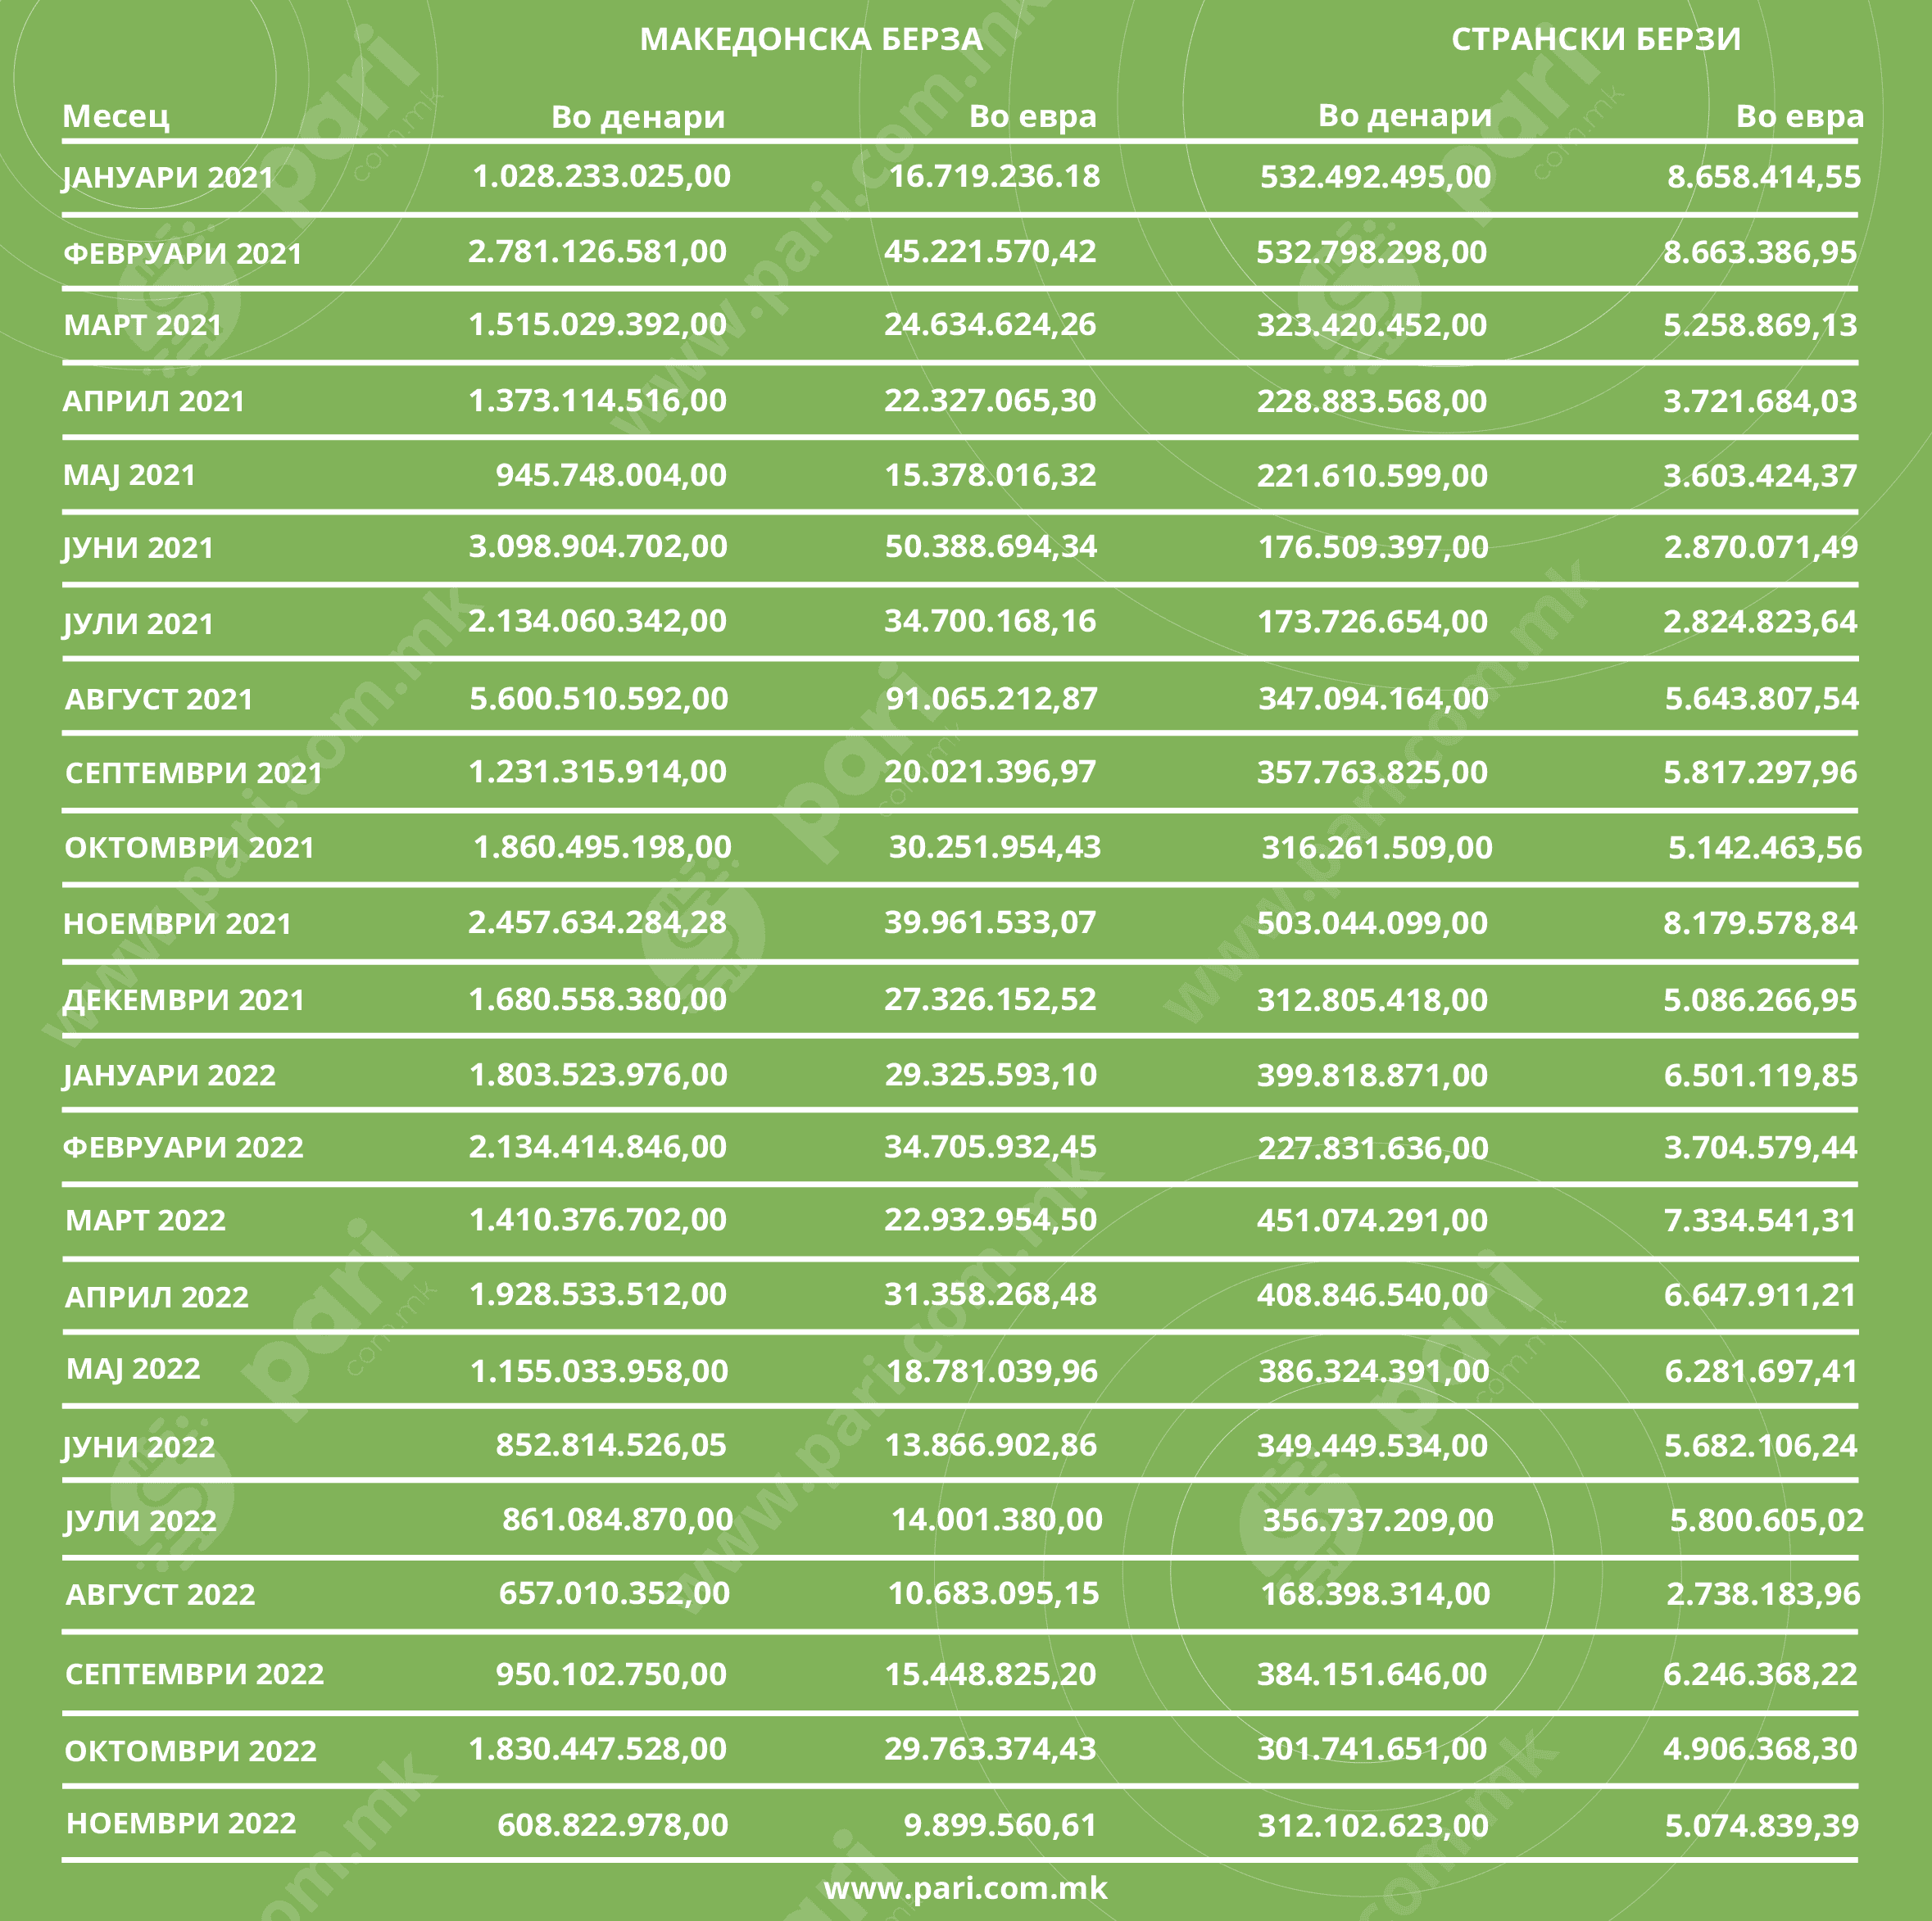Click the value 451.074.291,00

click(x=1372, y=1220)
